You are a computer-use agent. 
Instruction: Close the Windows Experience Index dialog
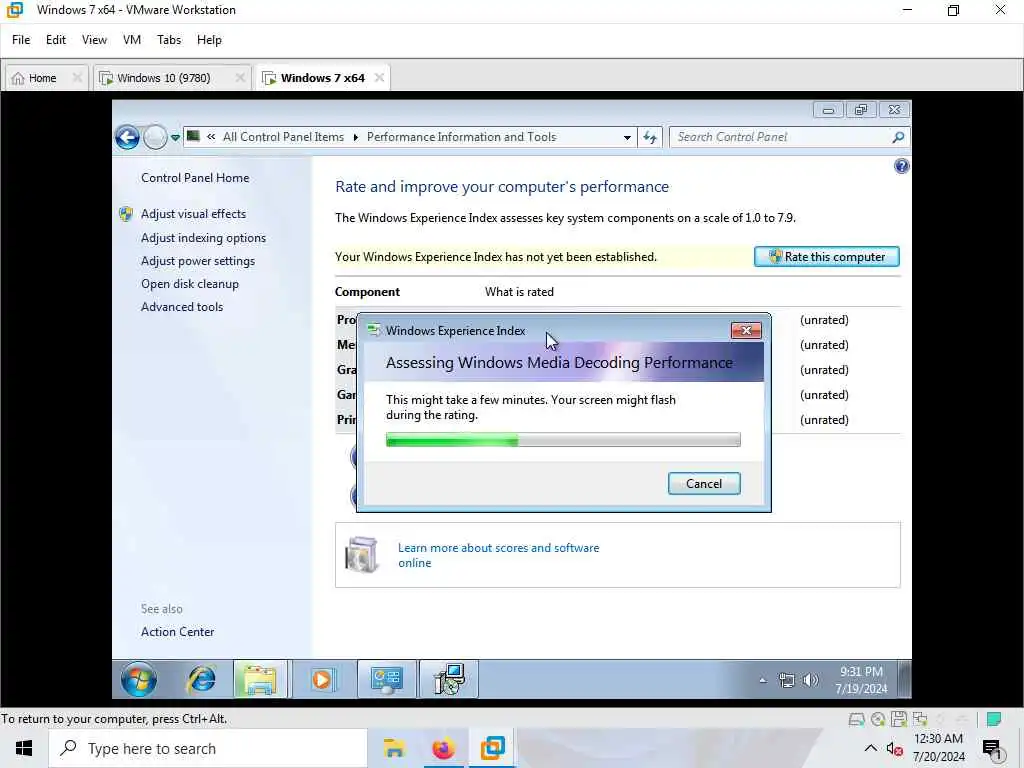[746, 330]
